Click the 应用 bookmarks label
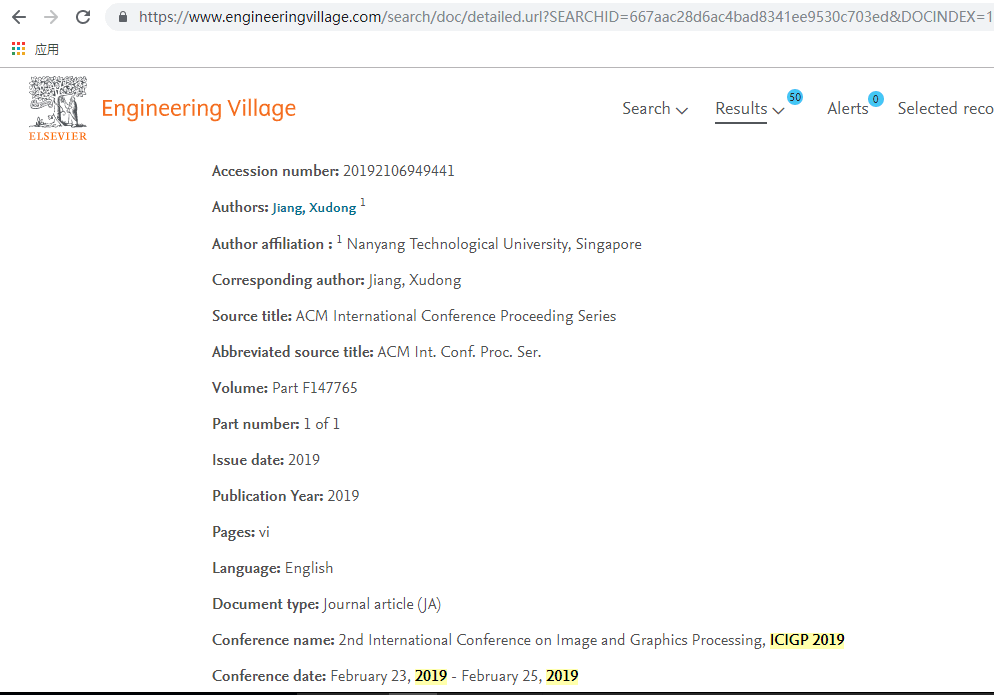Image resolution: width=994 pixels, height=695 pixels. coord(47,49)
